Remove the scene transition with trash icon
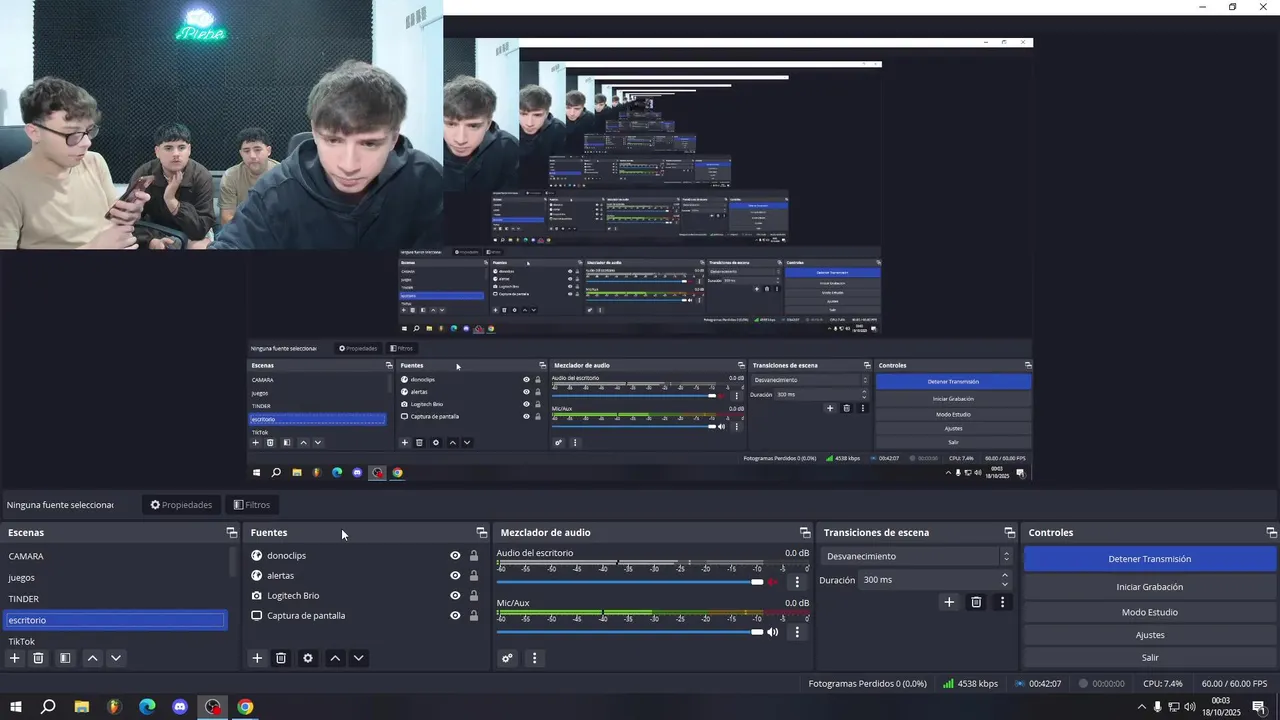Screen dimensions: 1280x720 [976, 602]
